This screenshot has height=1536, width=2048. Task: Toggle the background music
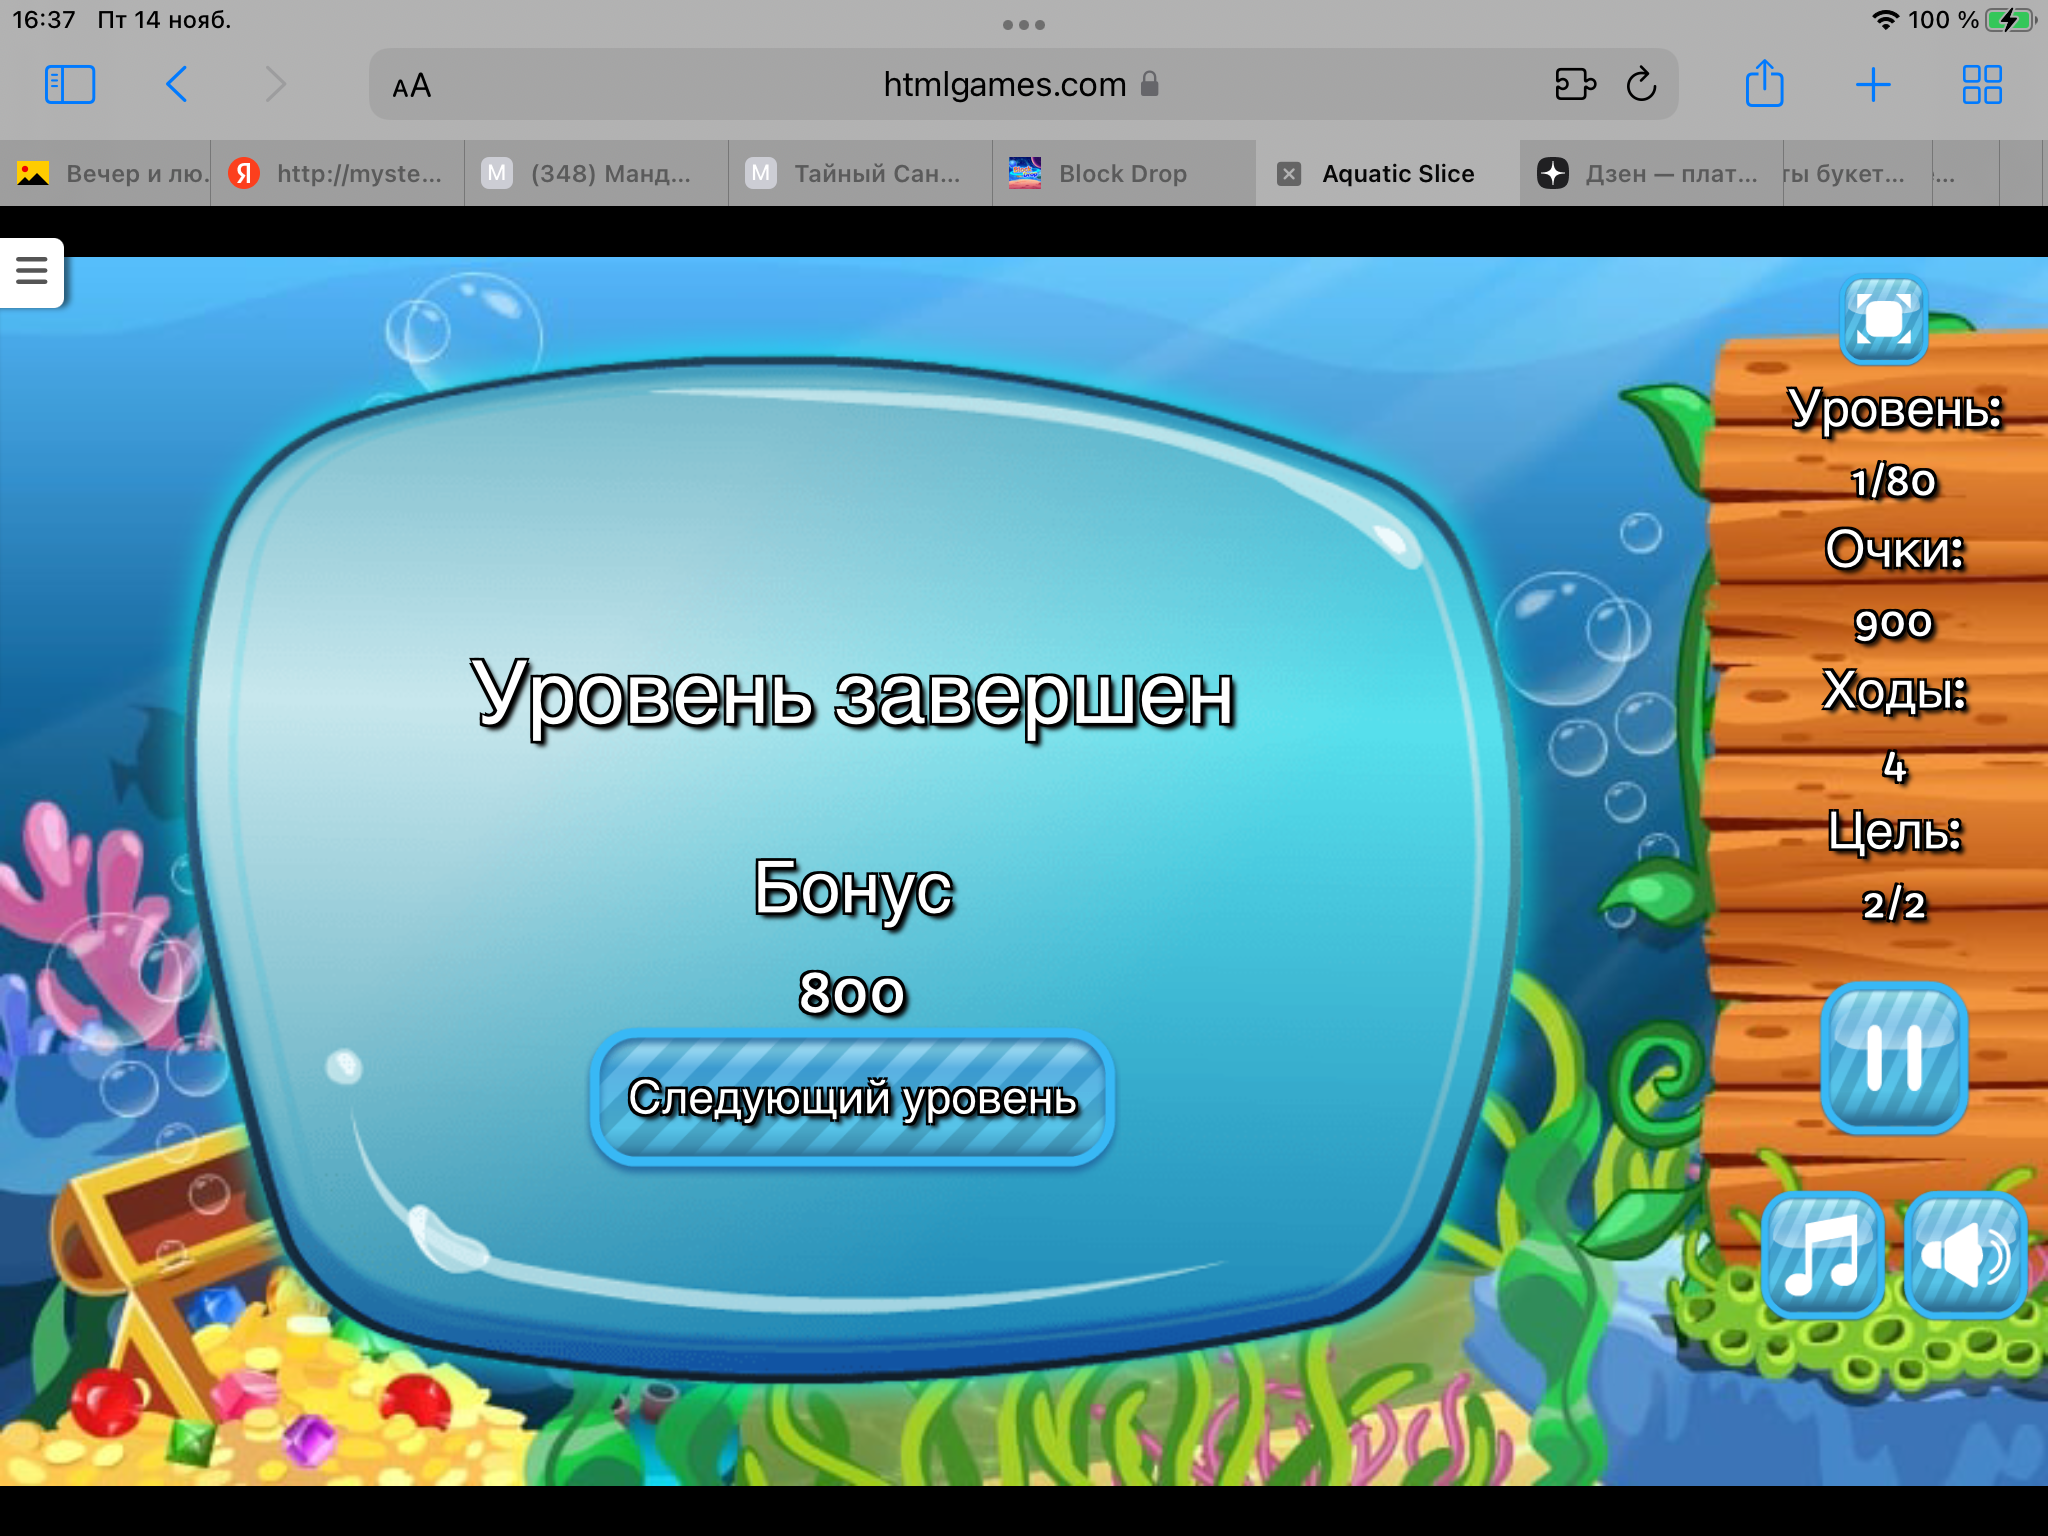1822,1254
